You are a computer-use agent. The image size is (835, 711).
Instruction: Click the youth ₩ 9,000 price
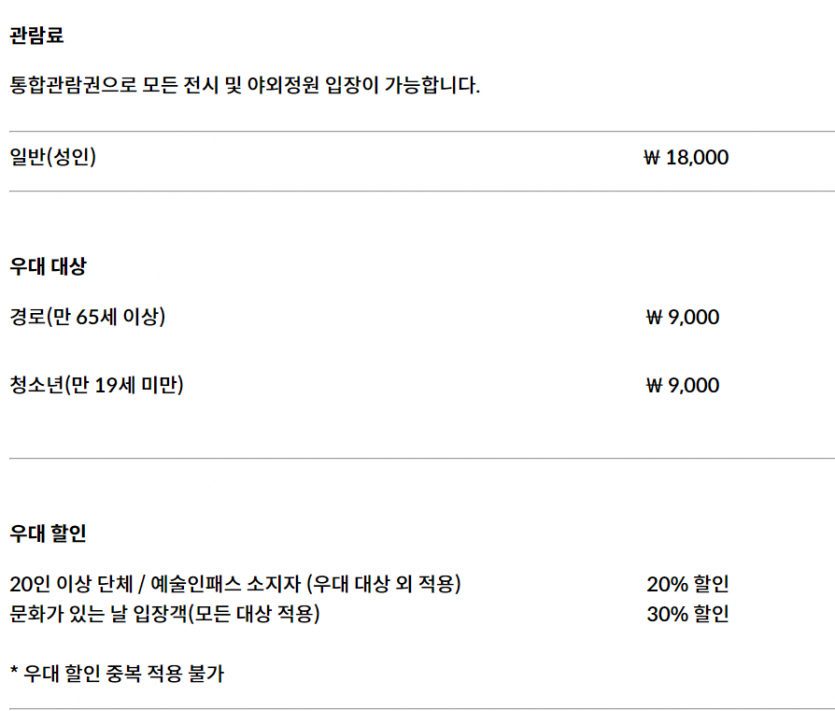[x=682, y=385]
